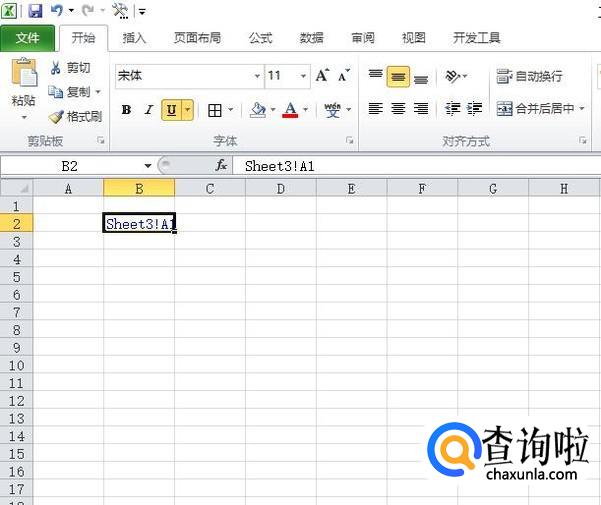Open the Excel application icon menu
601x505 pixels.
(x=8, y=10)
